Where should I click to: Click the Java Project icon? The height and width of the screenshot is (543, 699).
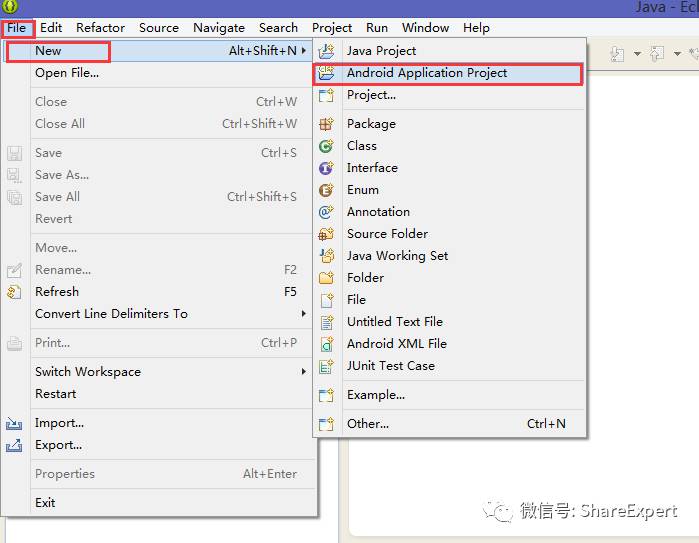coord(326,51)
